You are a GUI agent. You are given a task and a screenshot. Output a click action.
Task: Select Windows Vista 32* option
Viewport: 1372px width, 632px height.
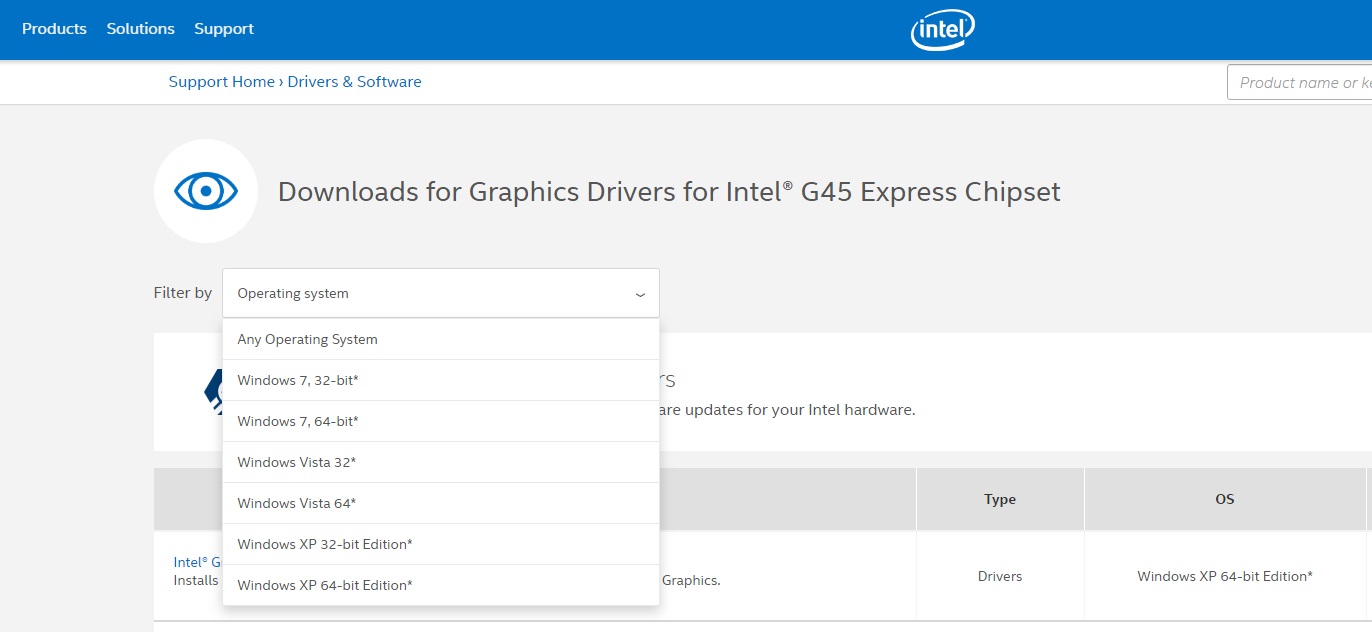pos(441,463)
